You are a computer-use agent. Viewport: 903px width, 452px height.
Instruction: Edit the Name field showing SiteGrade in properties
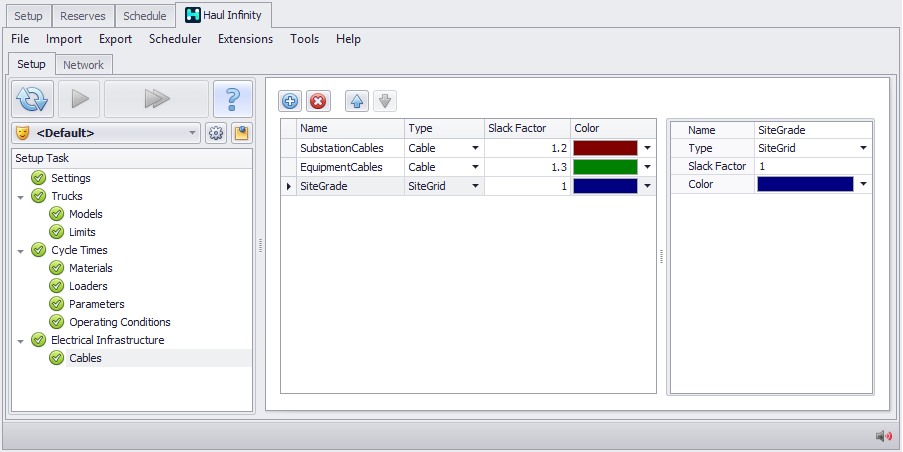click(x=813, y=130)
